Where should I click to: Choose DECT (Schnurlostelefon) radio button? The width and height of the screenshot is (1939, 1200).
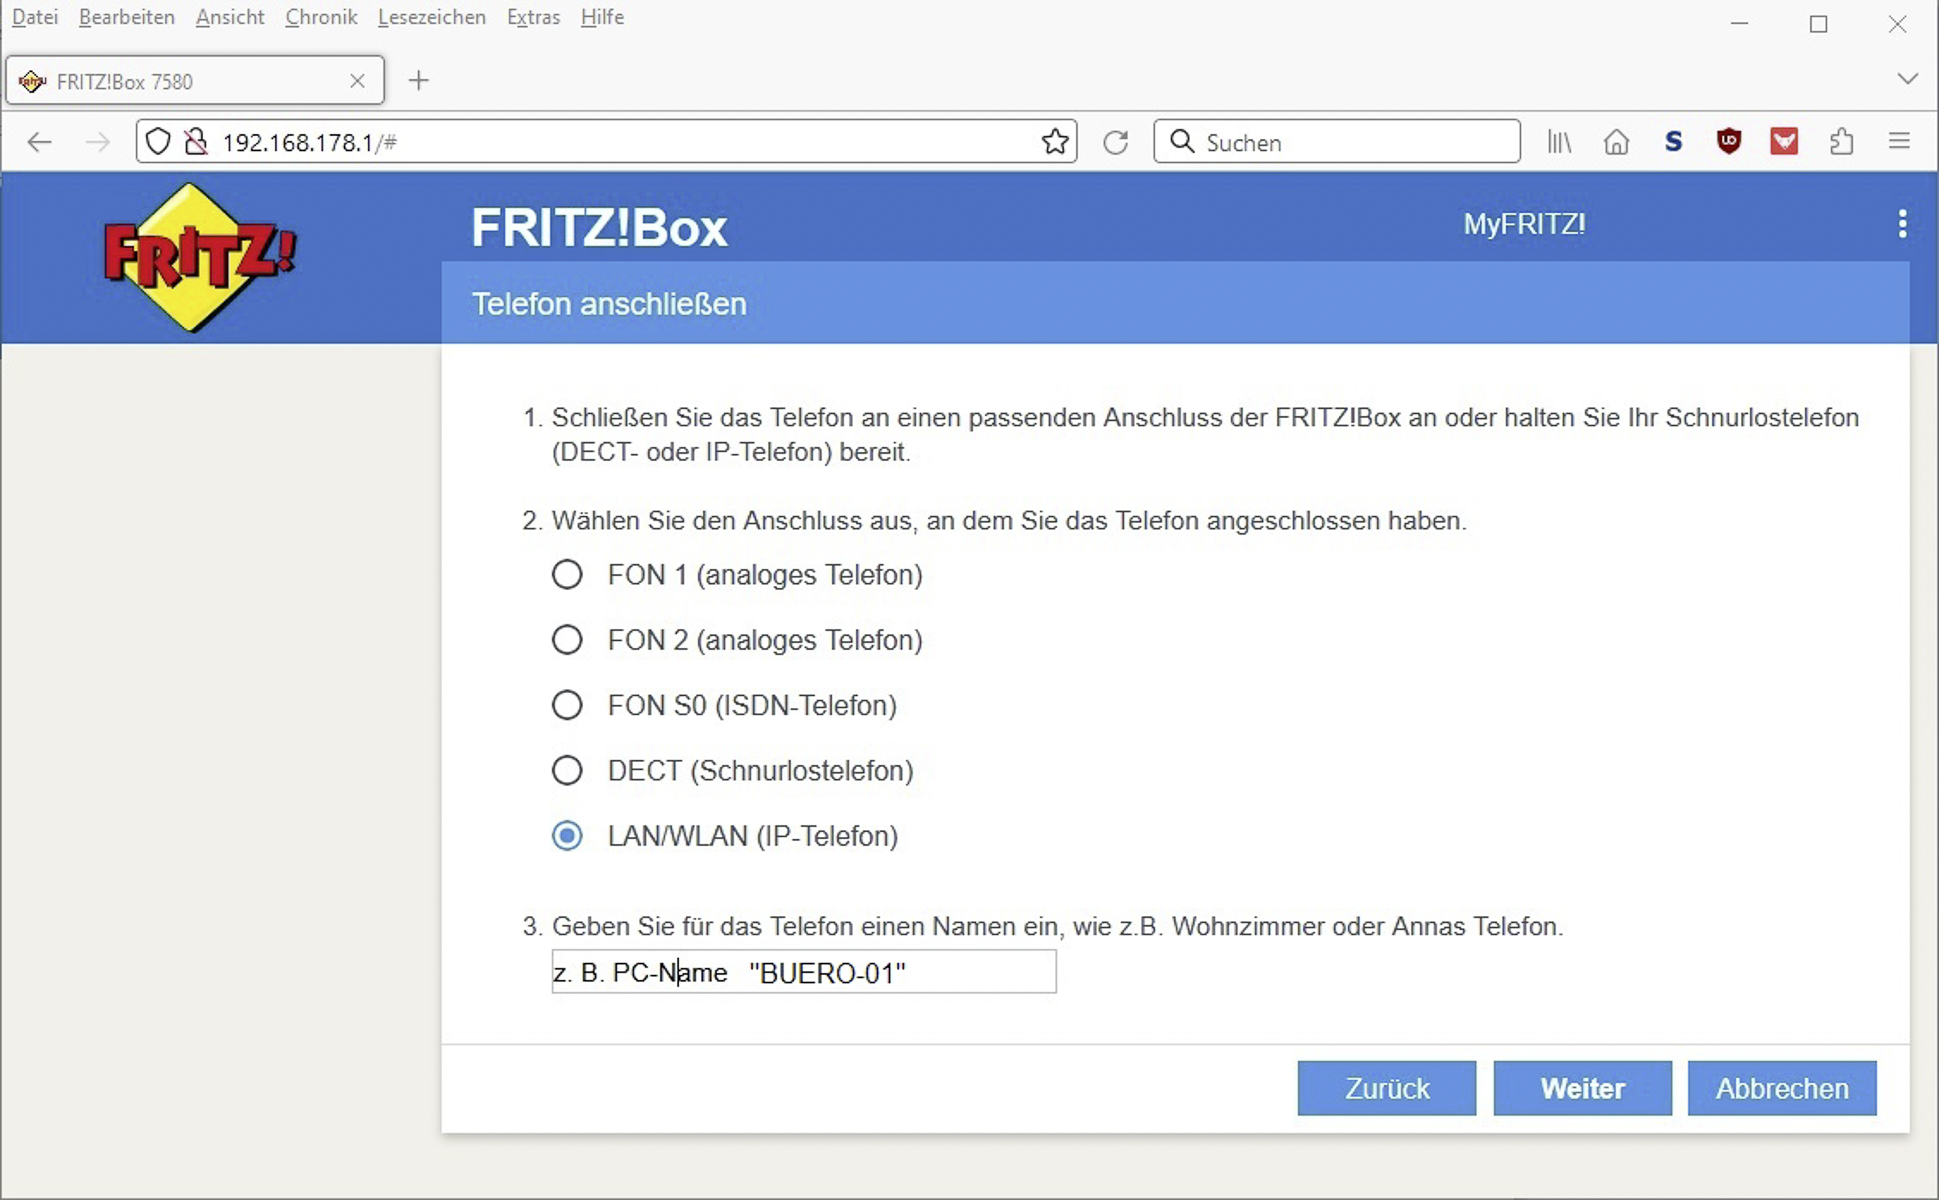tap(567, 771)
